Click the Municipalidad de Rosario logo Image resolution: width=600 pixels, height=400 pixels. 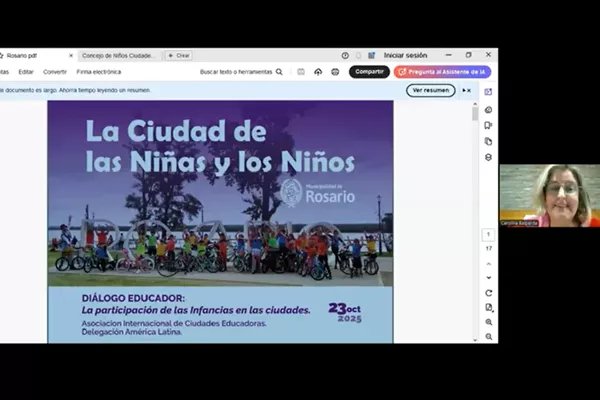click(318, 193)
